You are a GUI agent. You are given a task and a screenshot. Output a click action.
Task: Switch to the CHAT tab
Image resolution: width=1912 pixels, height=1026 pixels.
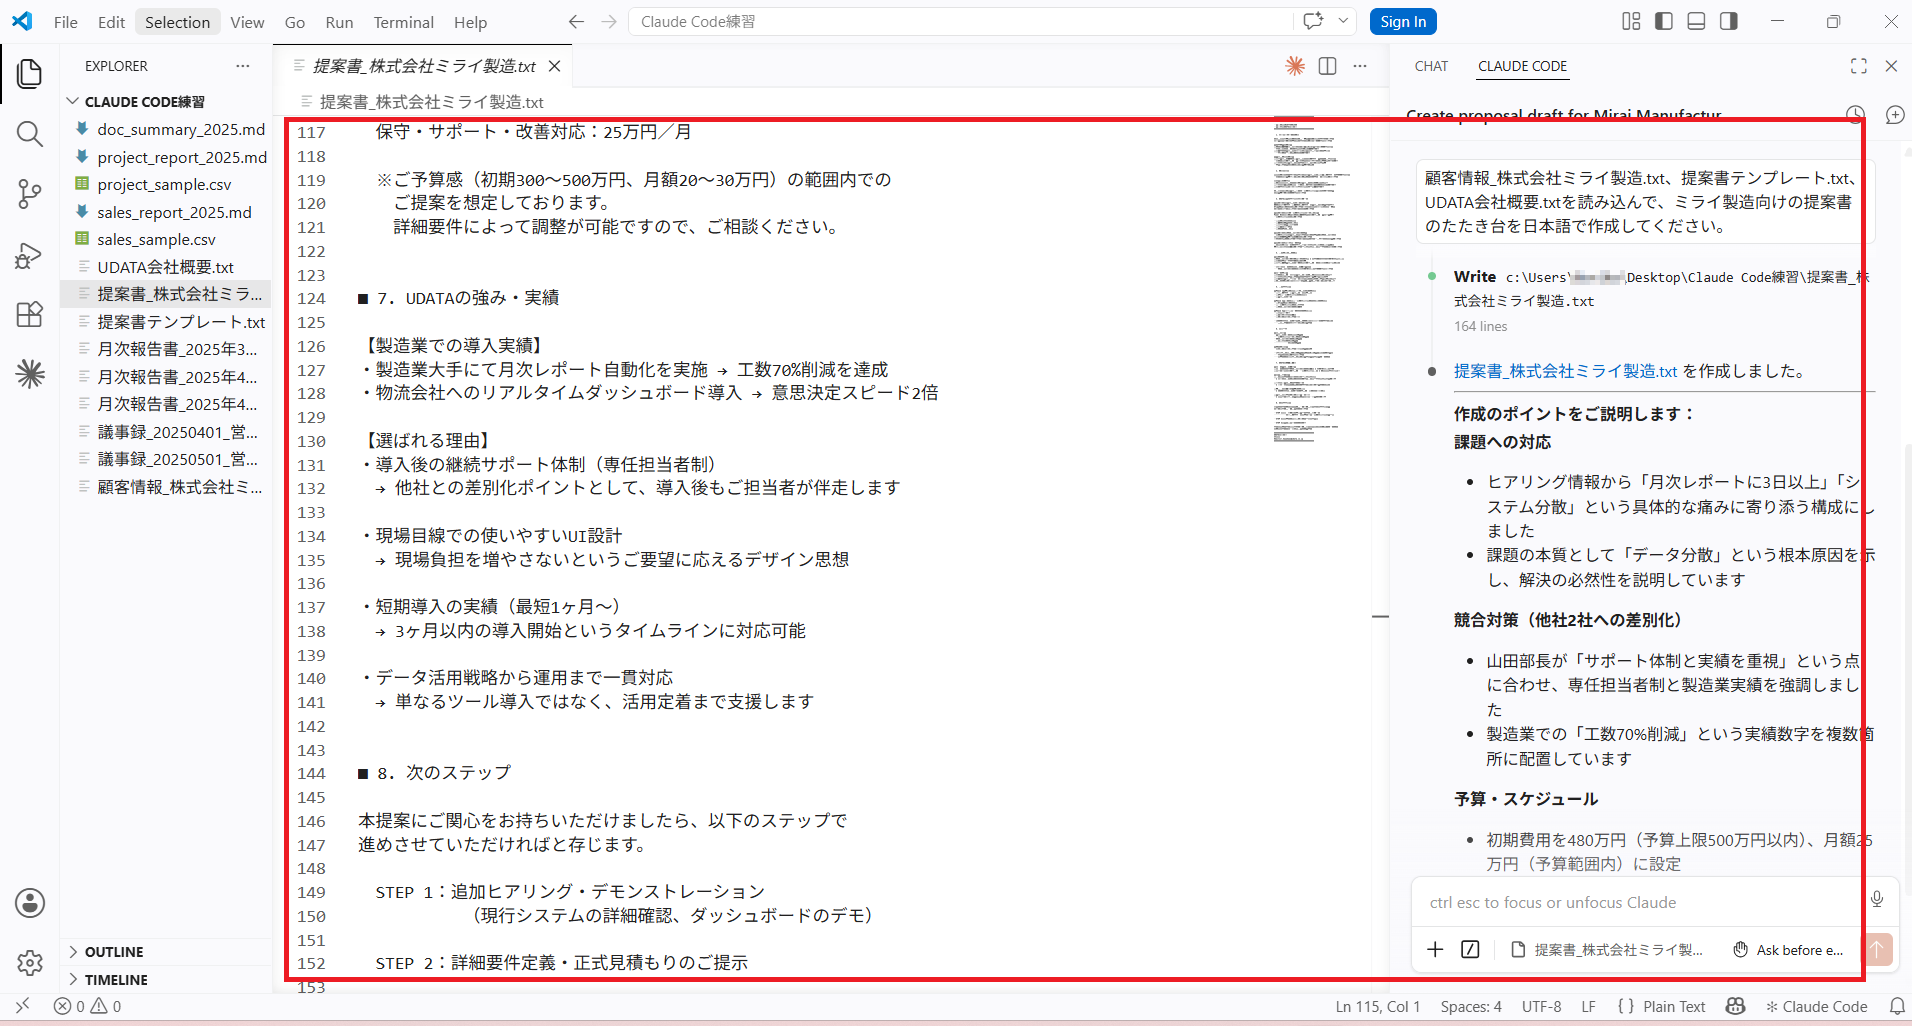tap(1431, 66)
